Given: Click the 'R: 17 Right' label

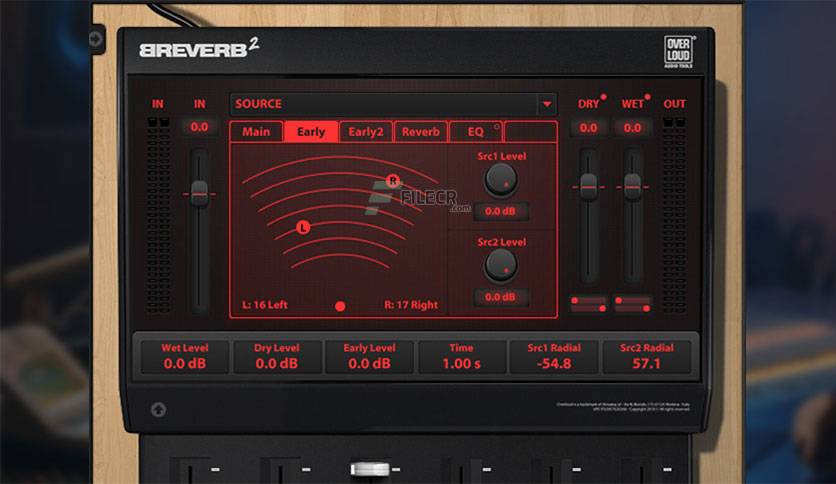Looking at the screenshot, I should click(x=411, y=305).
